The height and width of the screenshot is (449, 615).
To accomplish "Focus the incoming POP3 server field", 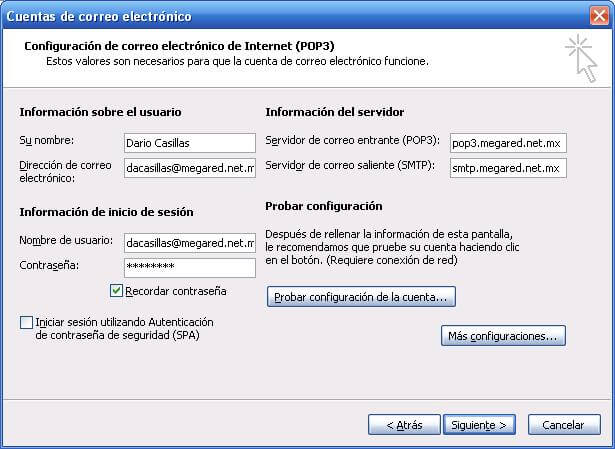I will click(x=508, y=143).
